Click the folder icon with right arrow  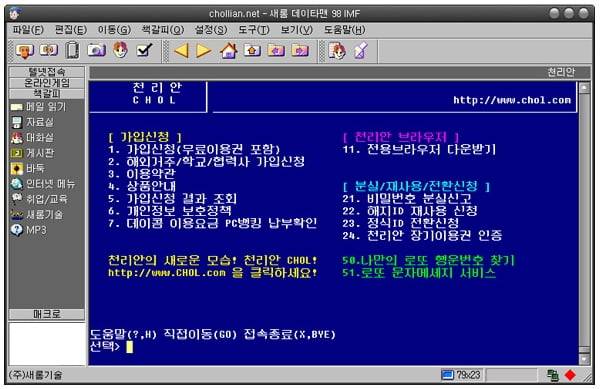click(x=300, y=50)
